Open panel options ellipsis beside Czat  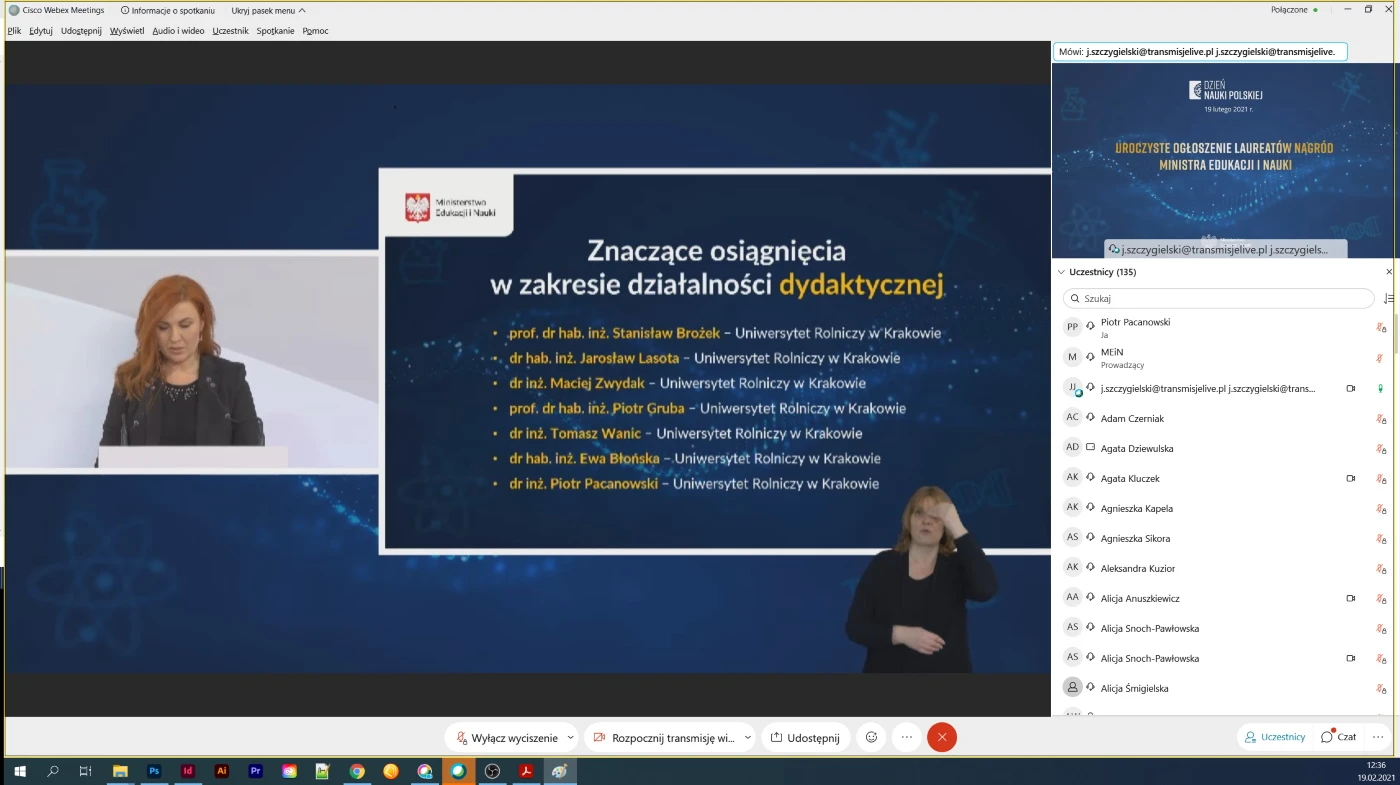pyautogui.click(x=1380, y=737)
